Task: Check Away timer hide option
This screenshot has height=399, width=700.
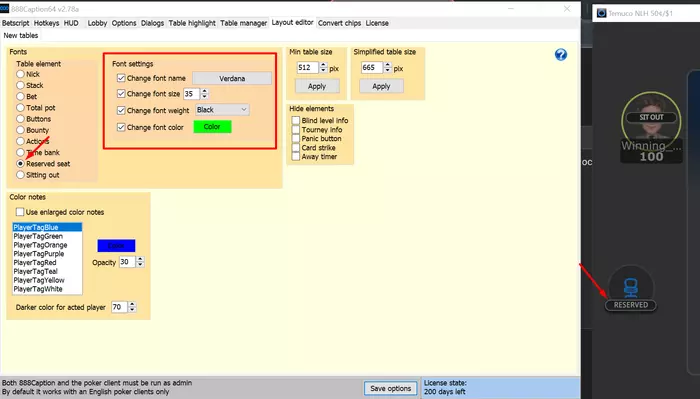Action: [296, 157]
